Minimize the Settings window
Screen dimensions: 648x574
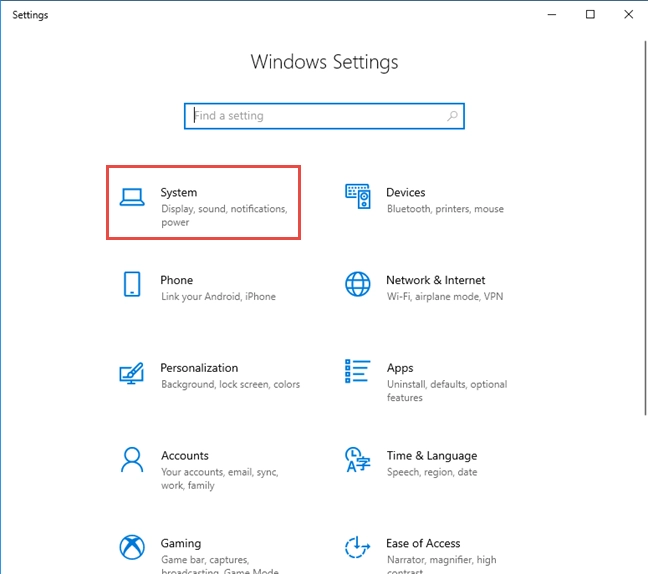point(552,14)
